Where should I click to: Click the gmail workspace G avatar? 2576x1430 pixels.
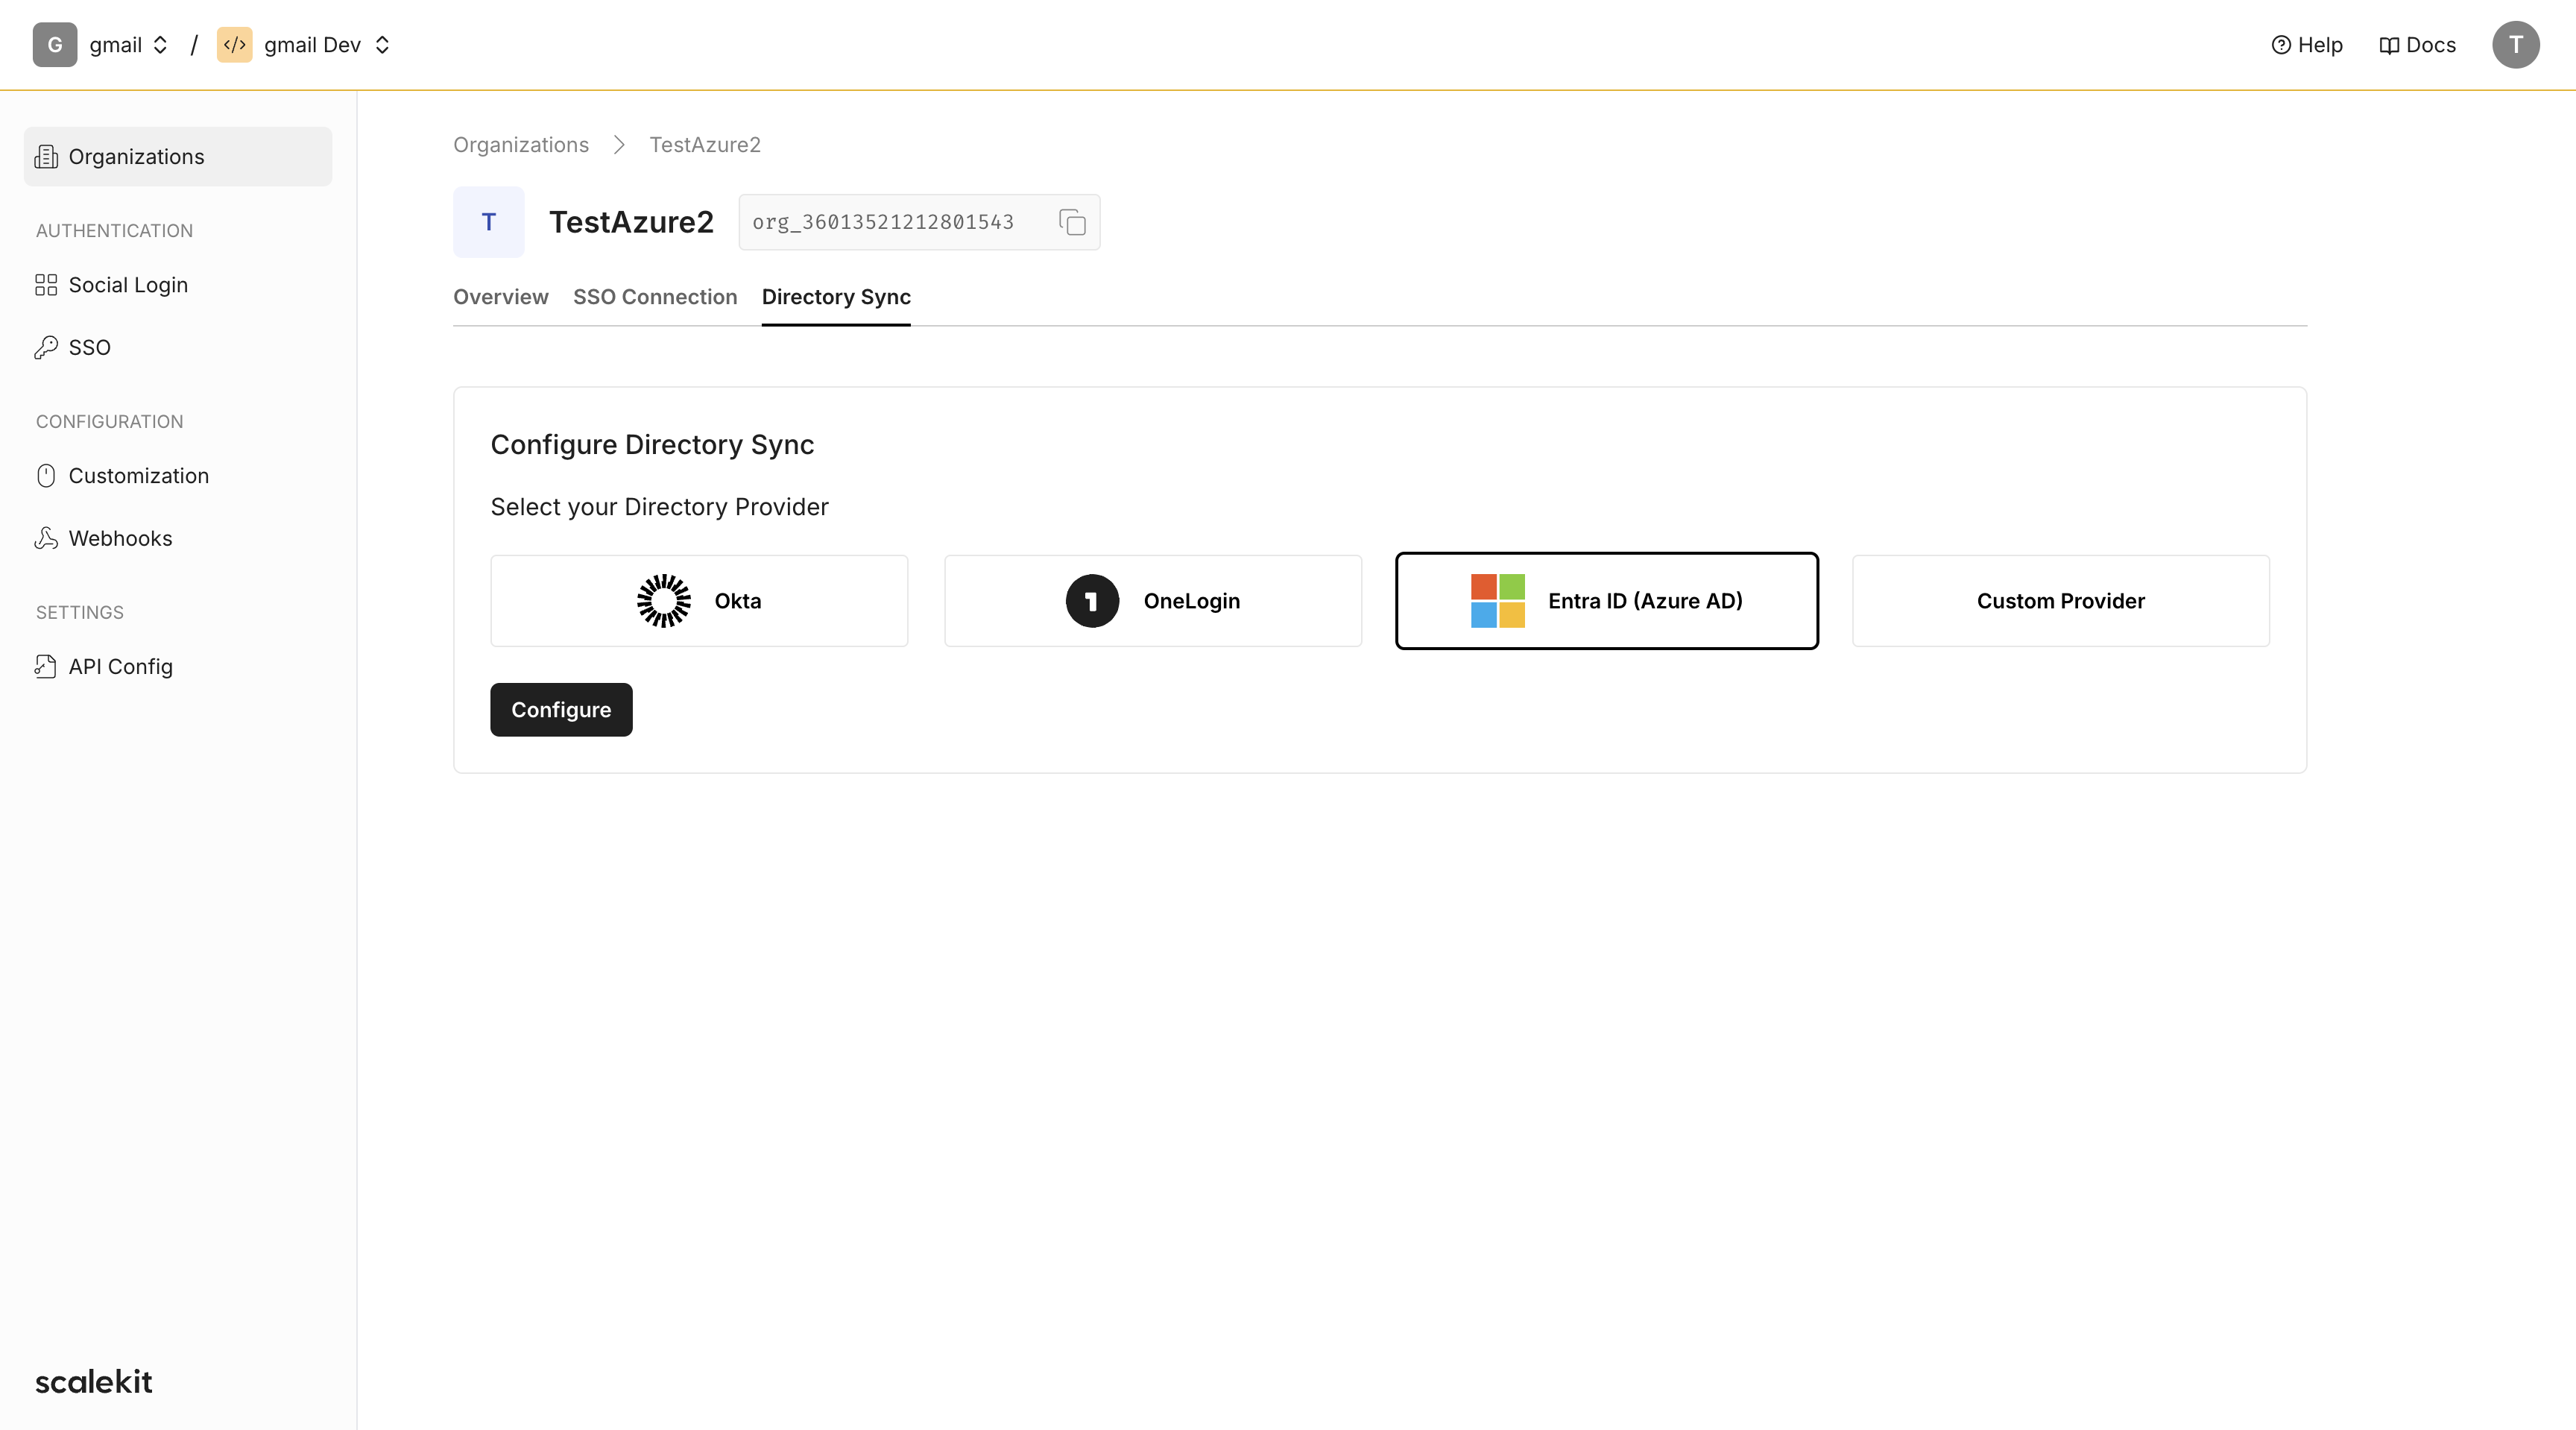55,45
